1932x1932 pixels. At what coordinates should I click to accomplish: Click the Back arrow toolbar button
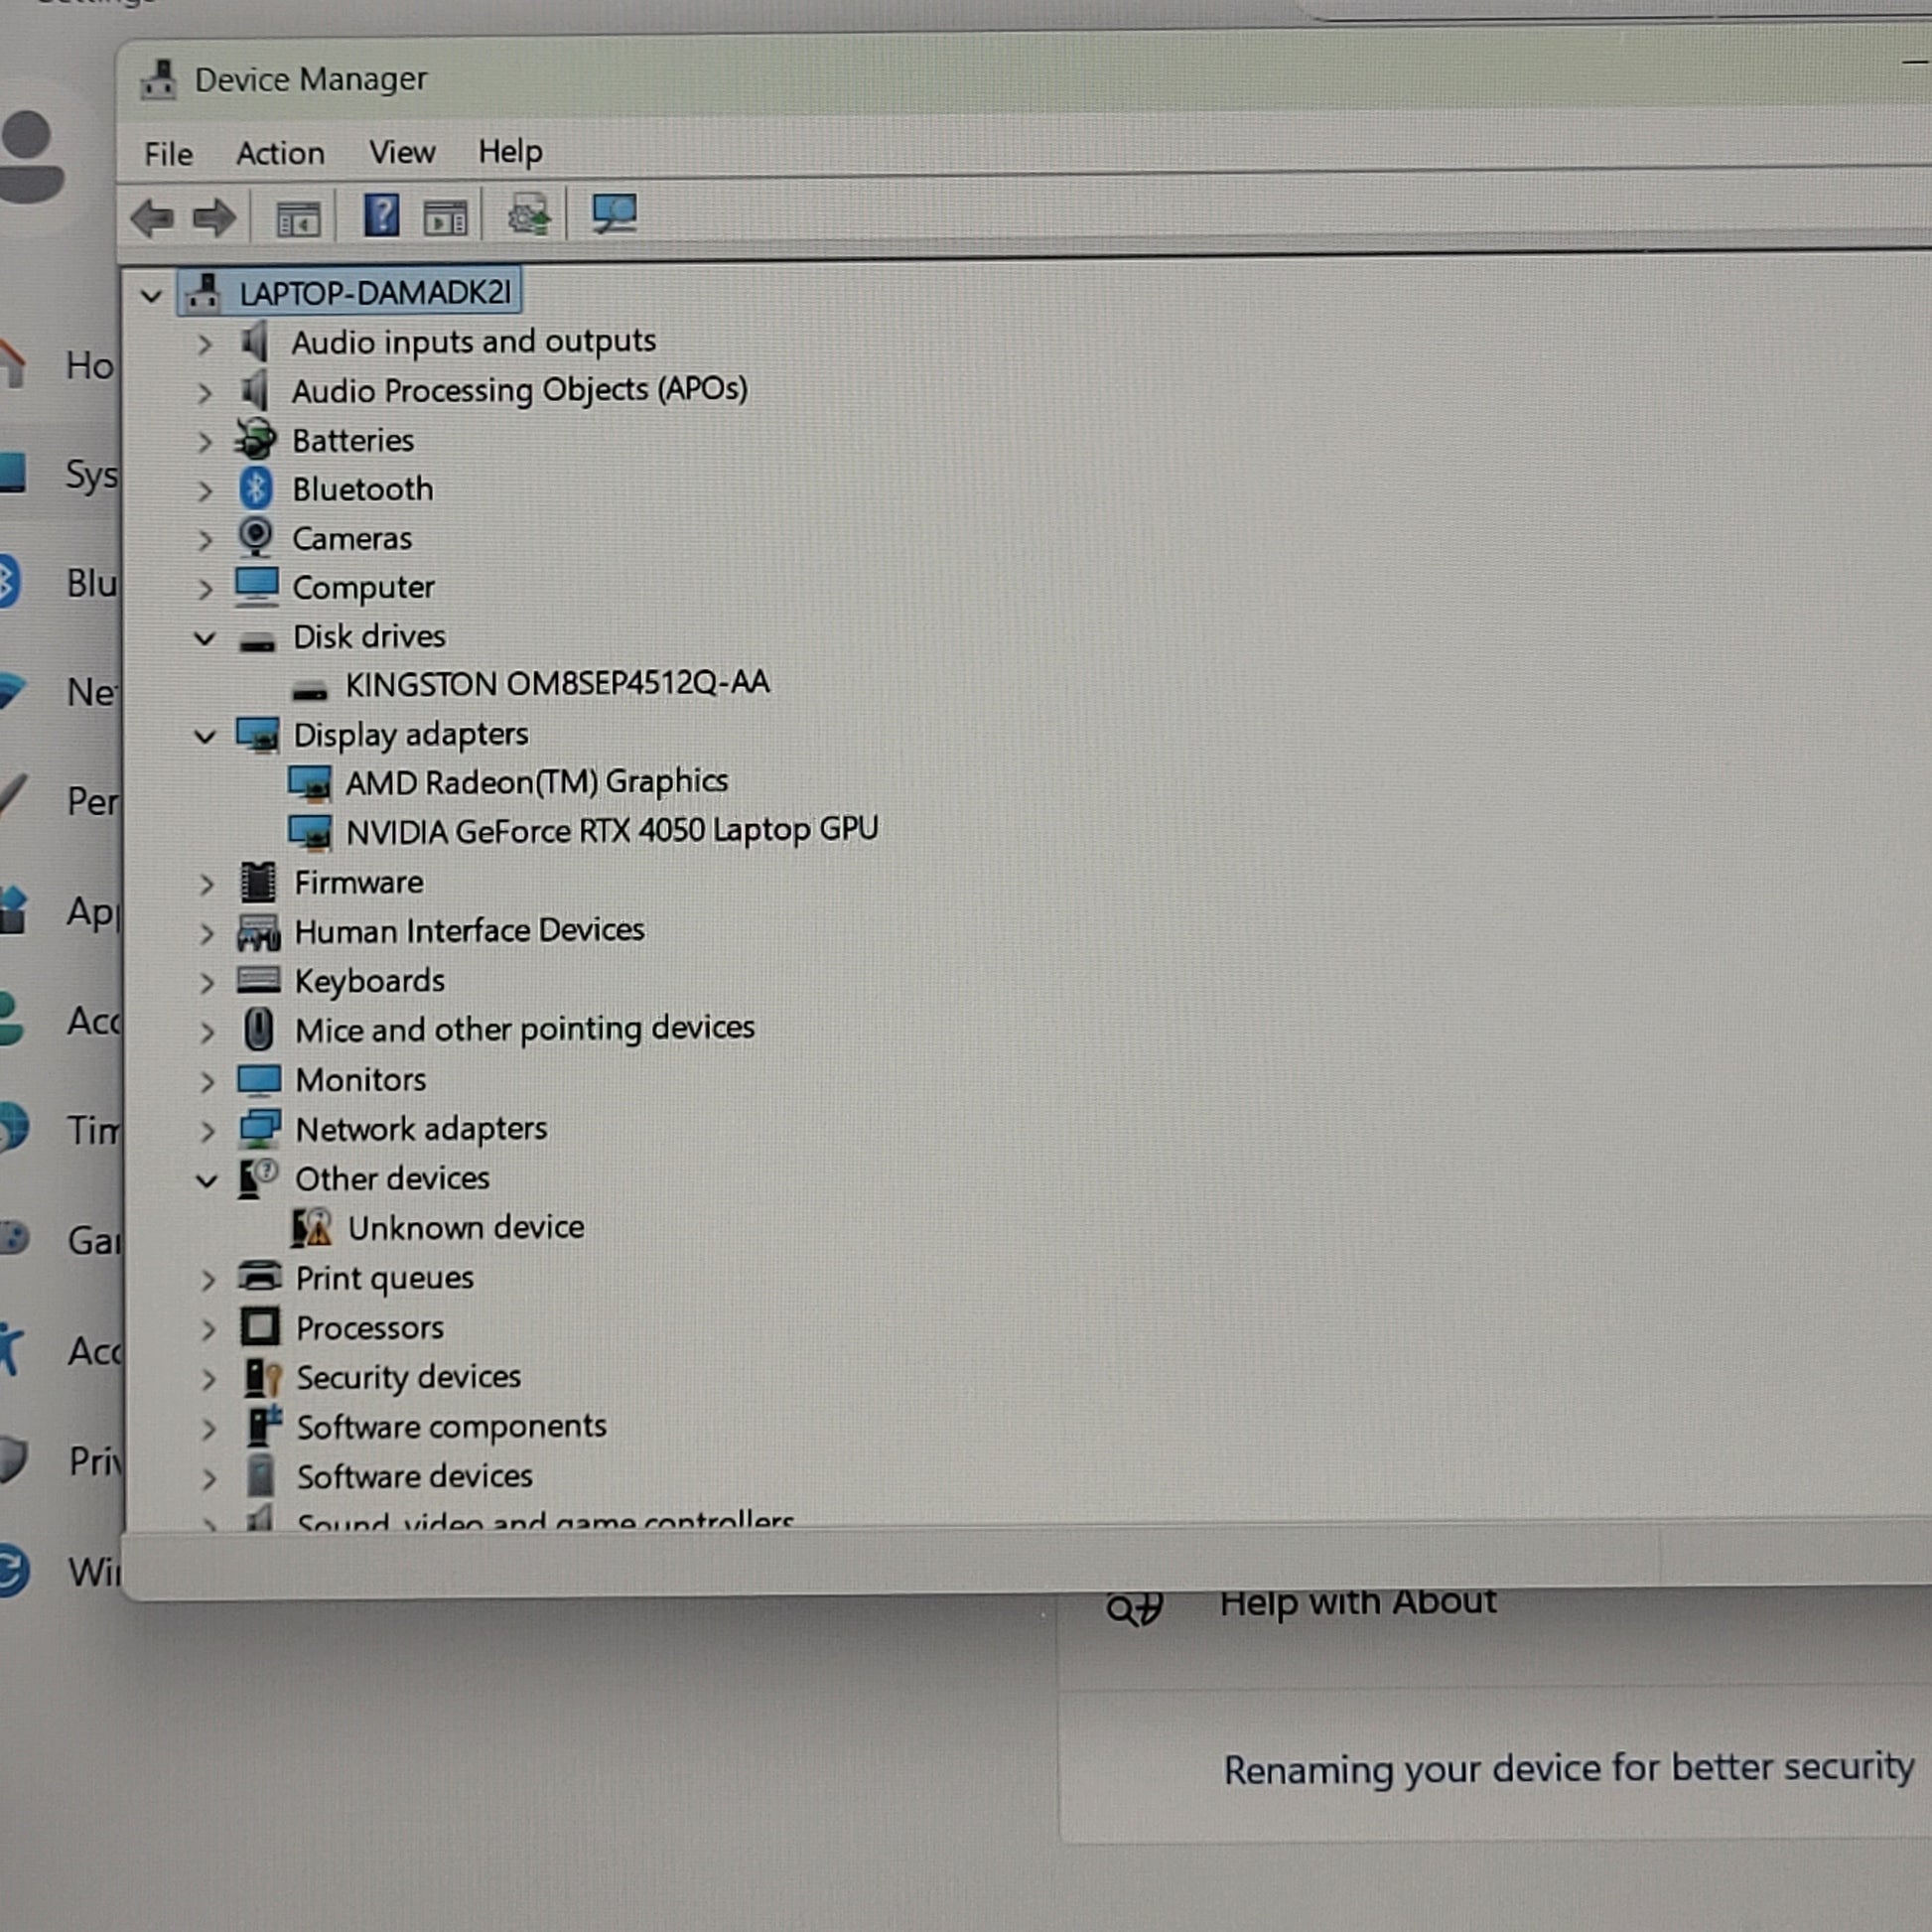152,217
